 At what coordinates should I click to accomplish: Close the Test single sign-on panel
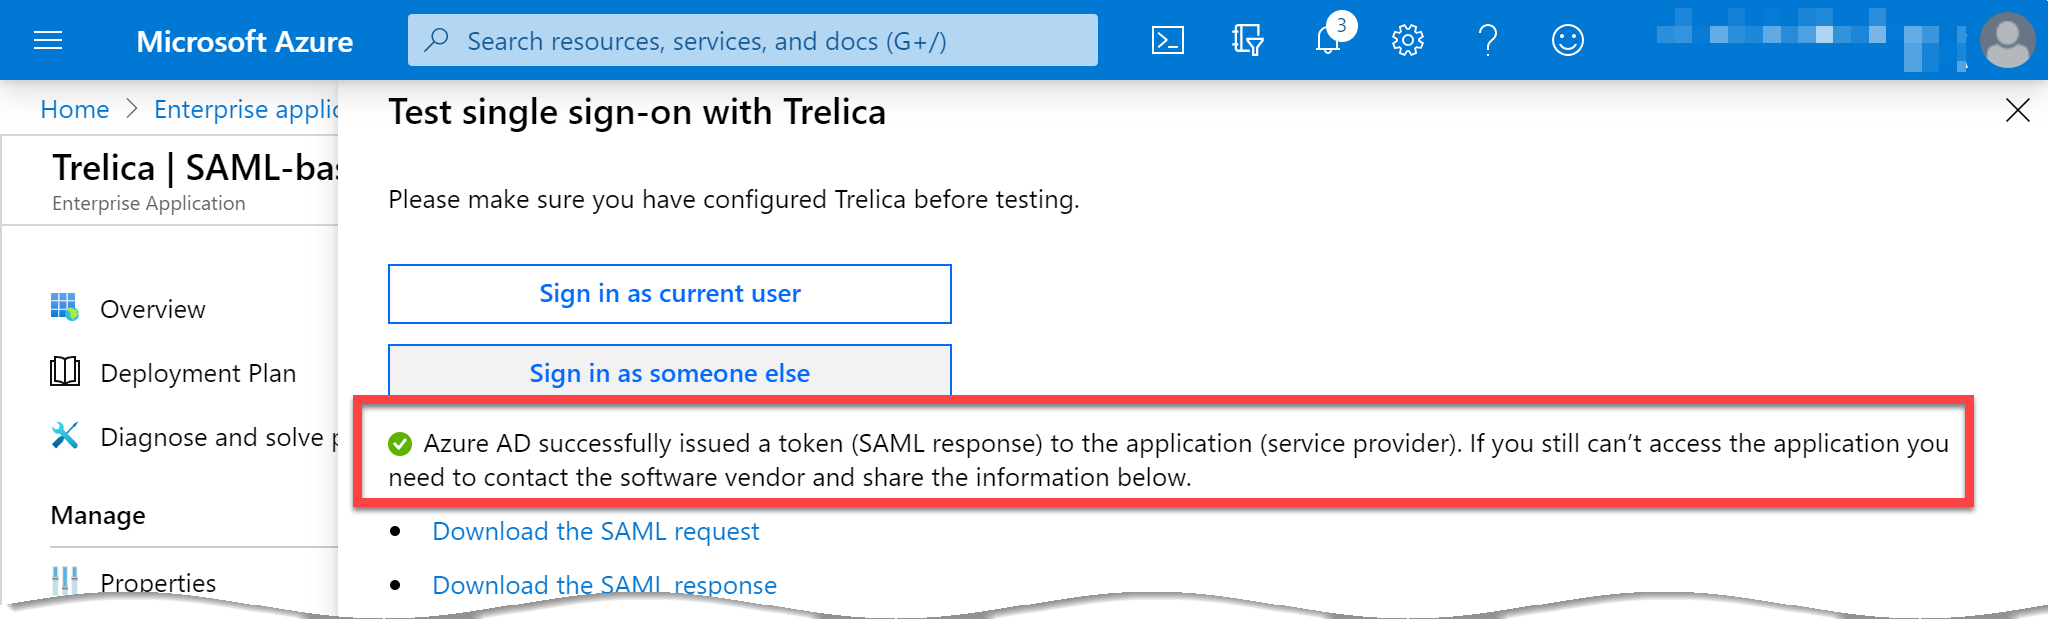click(x=2017, y=110)
